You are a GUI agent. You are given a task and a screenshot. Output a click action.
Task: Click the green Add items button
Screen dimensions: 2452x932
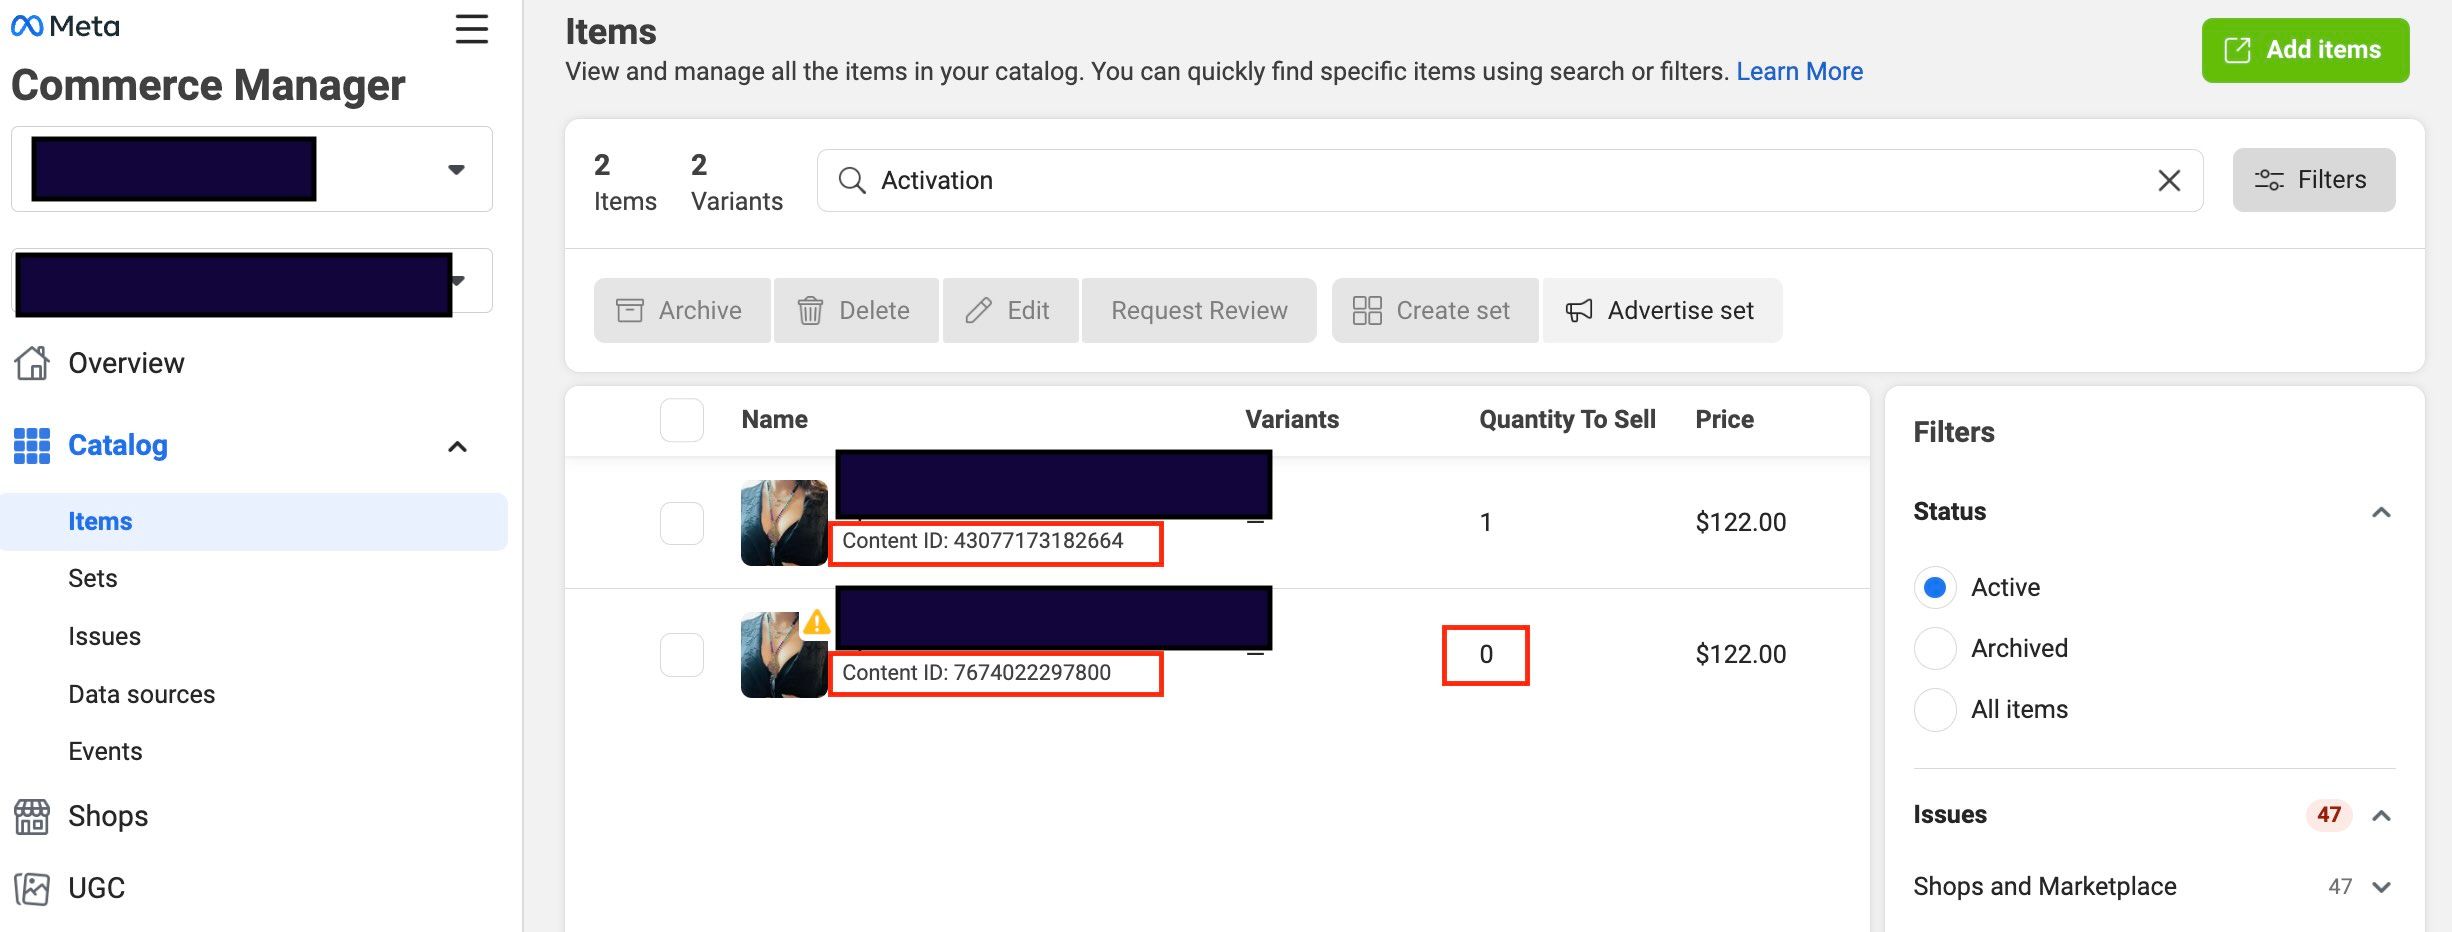pos(2304,50)
